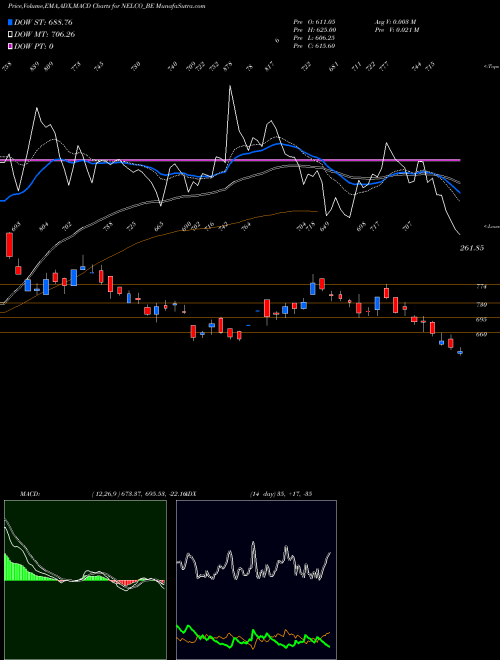This screenshot has height=660, width=500.
Task: Open the green MACD indicator panel
Action: (85, 580)
